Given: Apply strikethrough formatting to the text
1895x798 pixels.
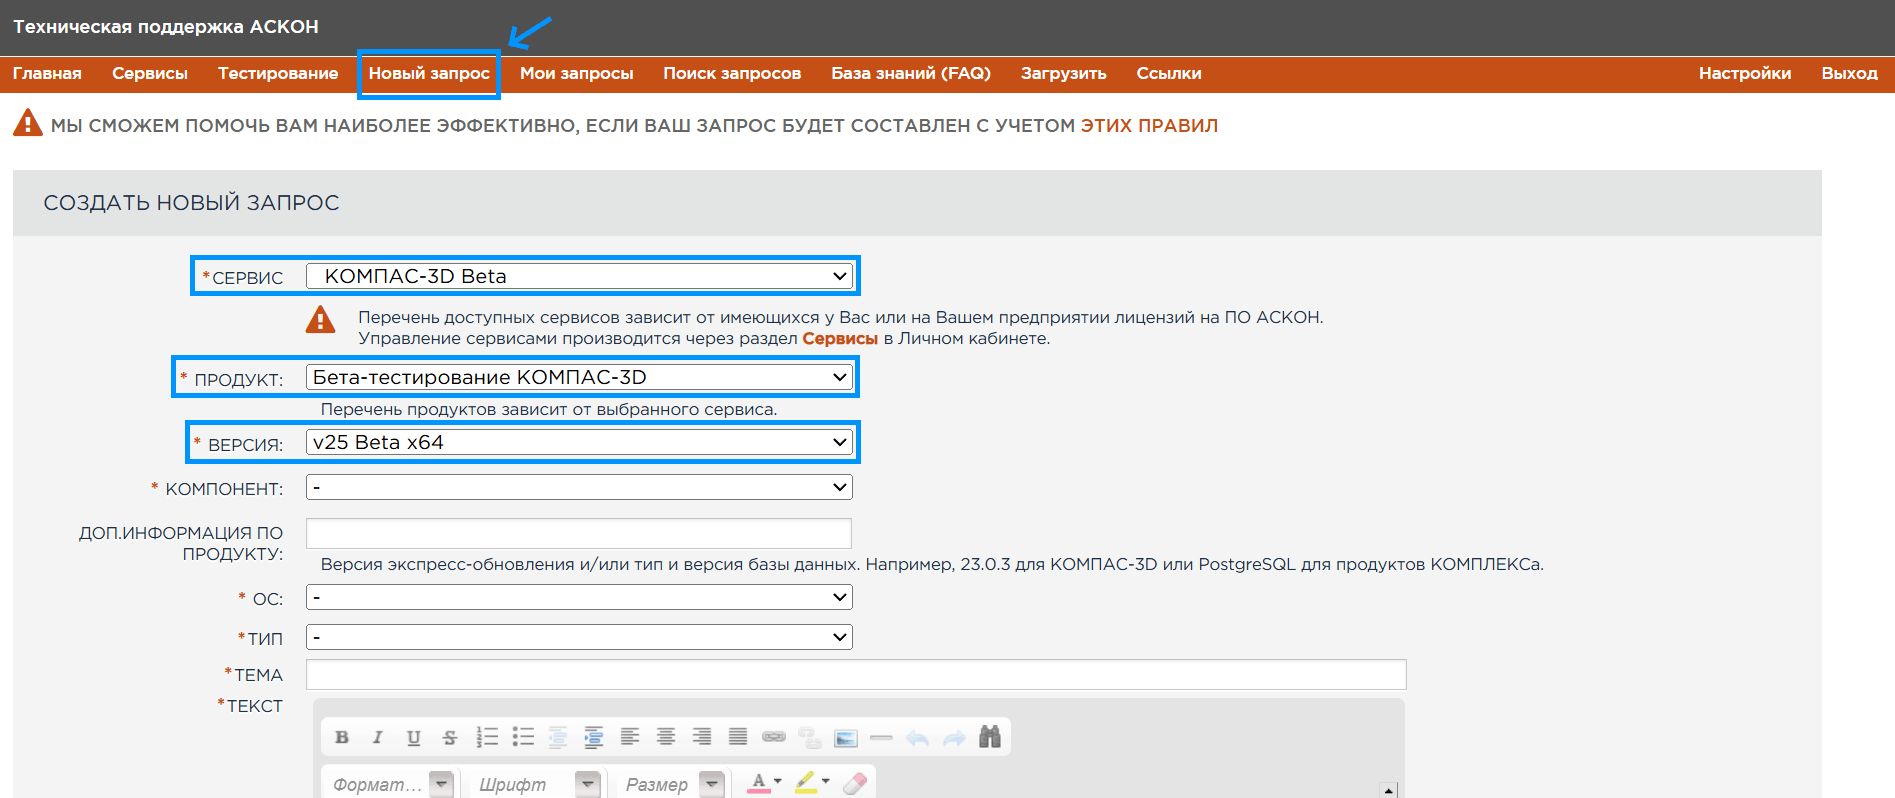Looking at the screenshot, I should (x=450, y=737).
